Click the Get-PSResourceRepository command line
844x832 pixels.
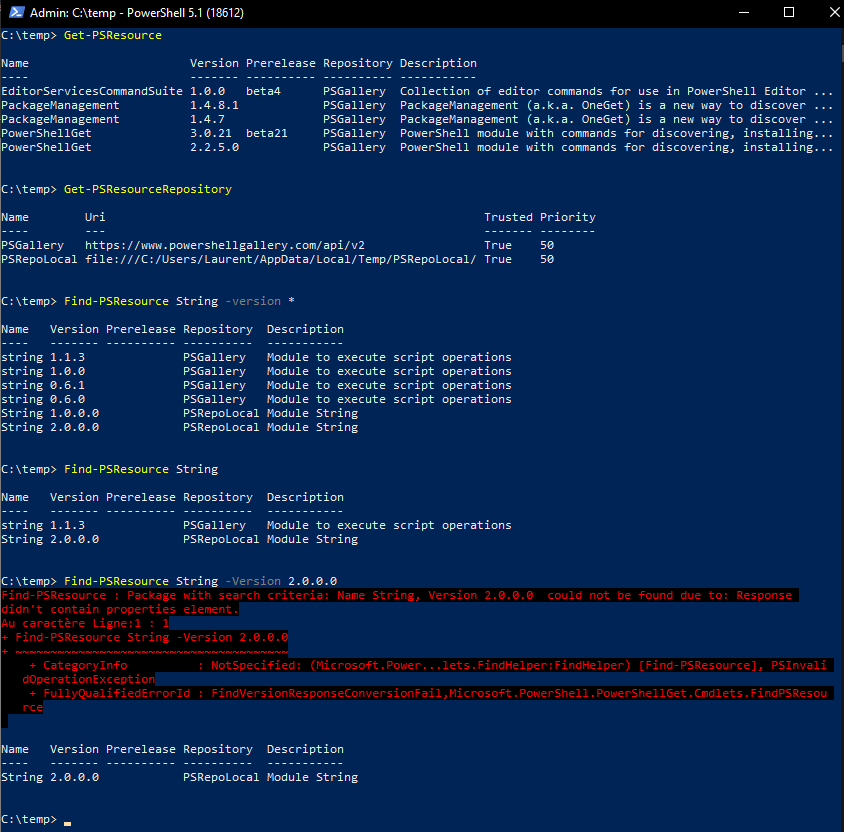(148, 188)
